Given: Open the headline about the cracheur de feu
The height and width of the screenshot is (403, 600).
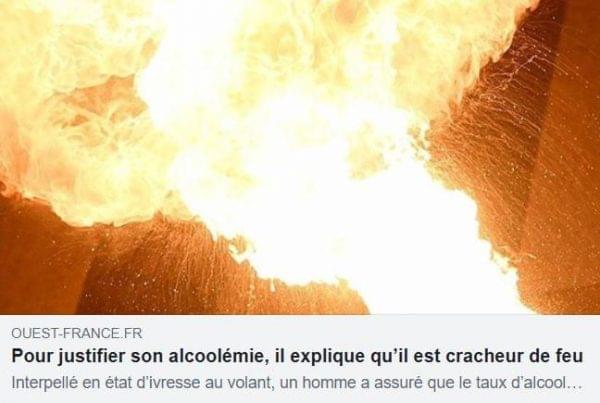Looking at the screenshot, I should tap(297, 356).
